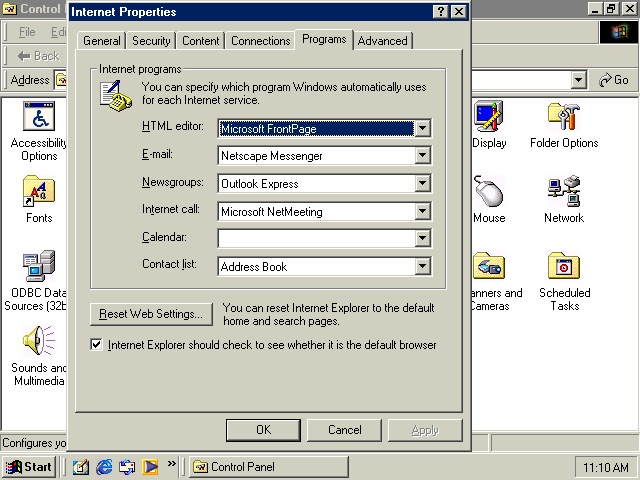Click OK in Internet Properties
The height and width of the screenshot is (480, 640).
coord(263,430)
